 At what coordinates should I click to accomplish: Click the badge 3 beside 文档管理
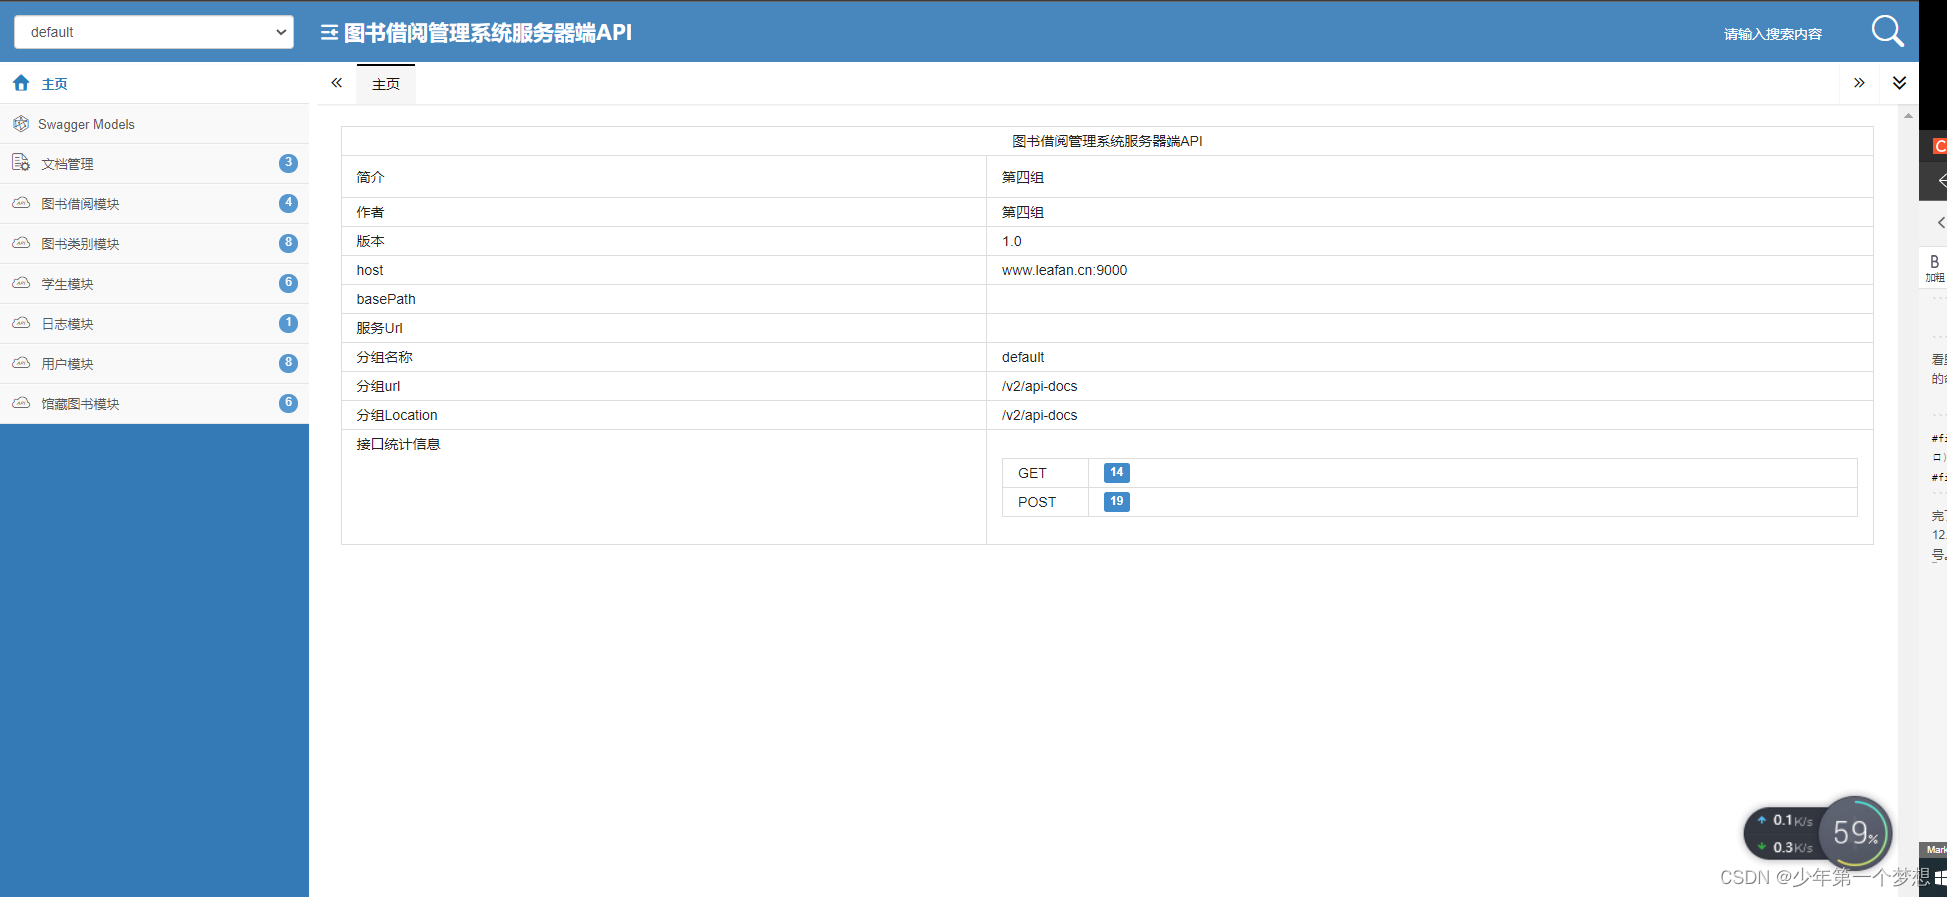[x=288, y=163]
